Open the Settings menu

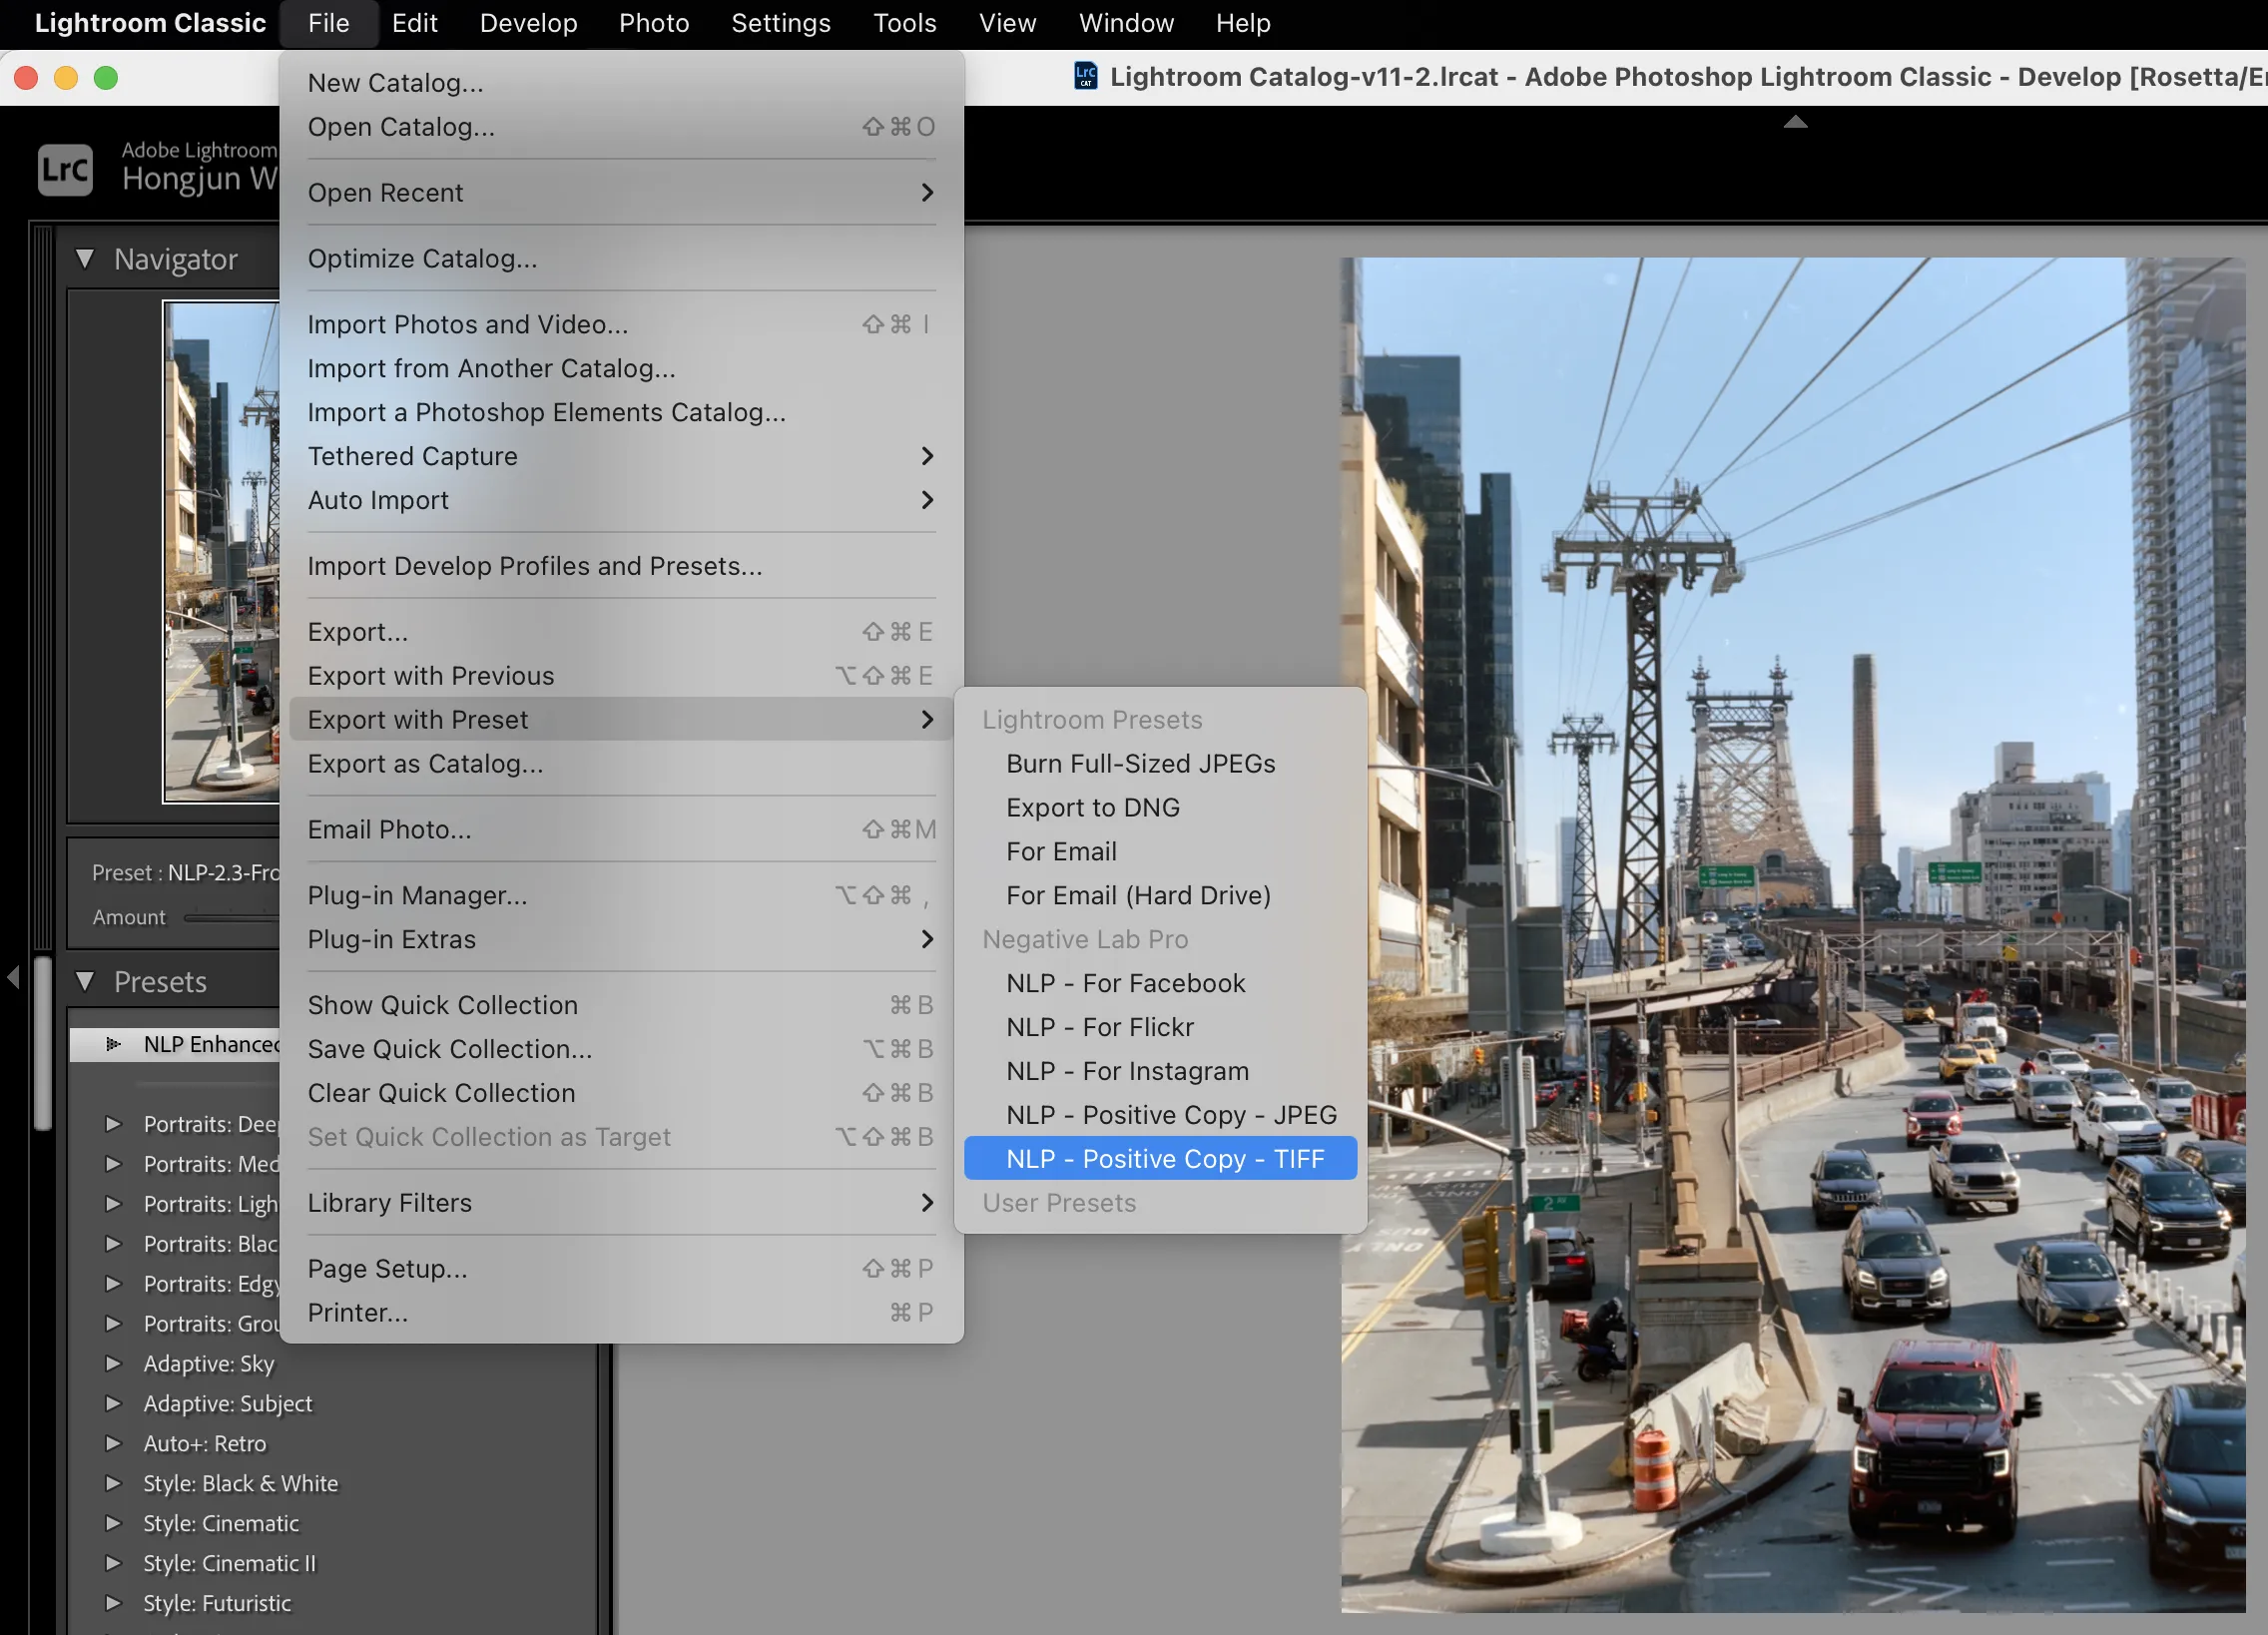pos(781,23)
